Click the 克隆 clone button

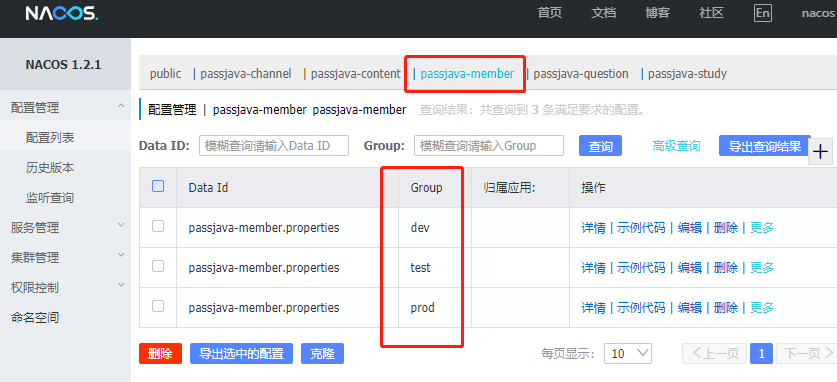tap(322, 354)
